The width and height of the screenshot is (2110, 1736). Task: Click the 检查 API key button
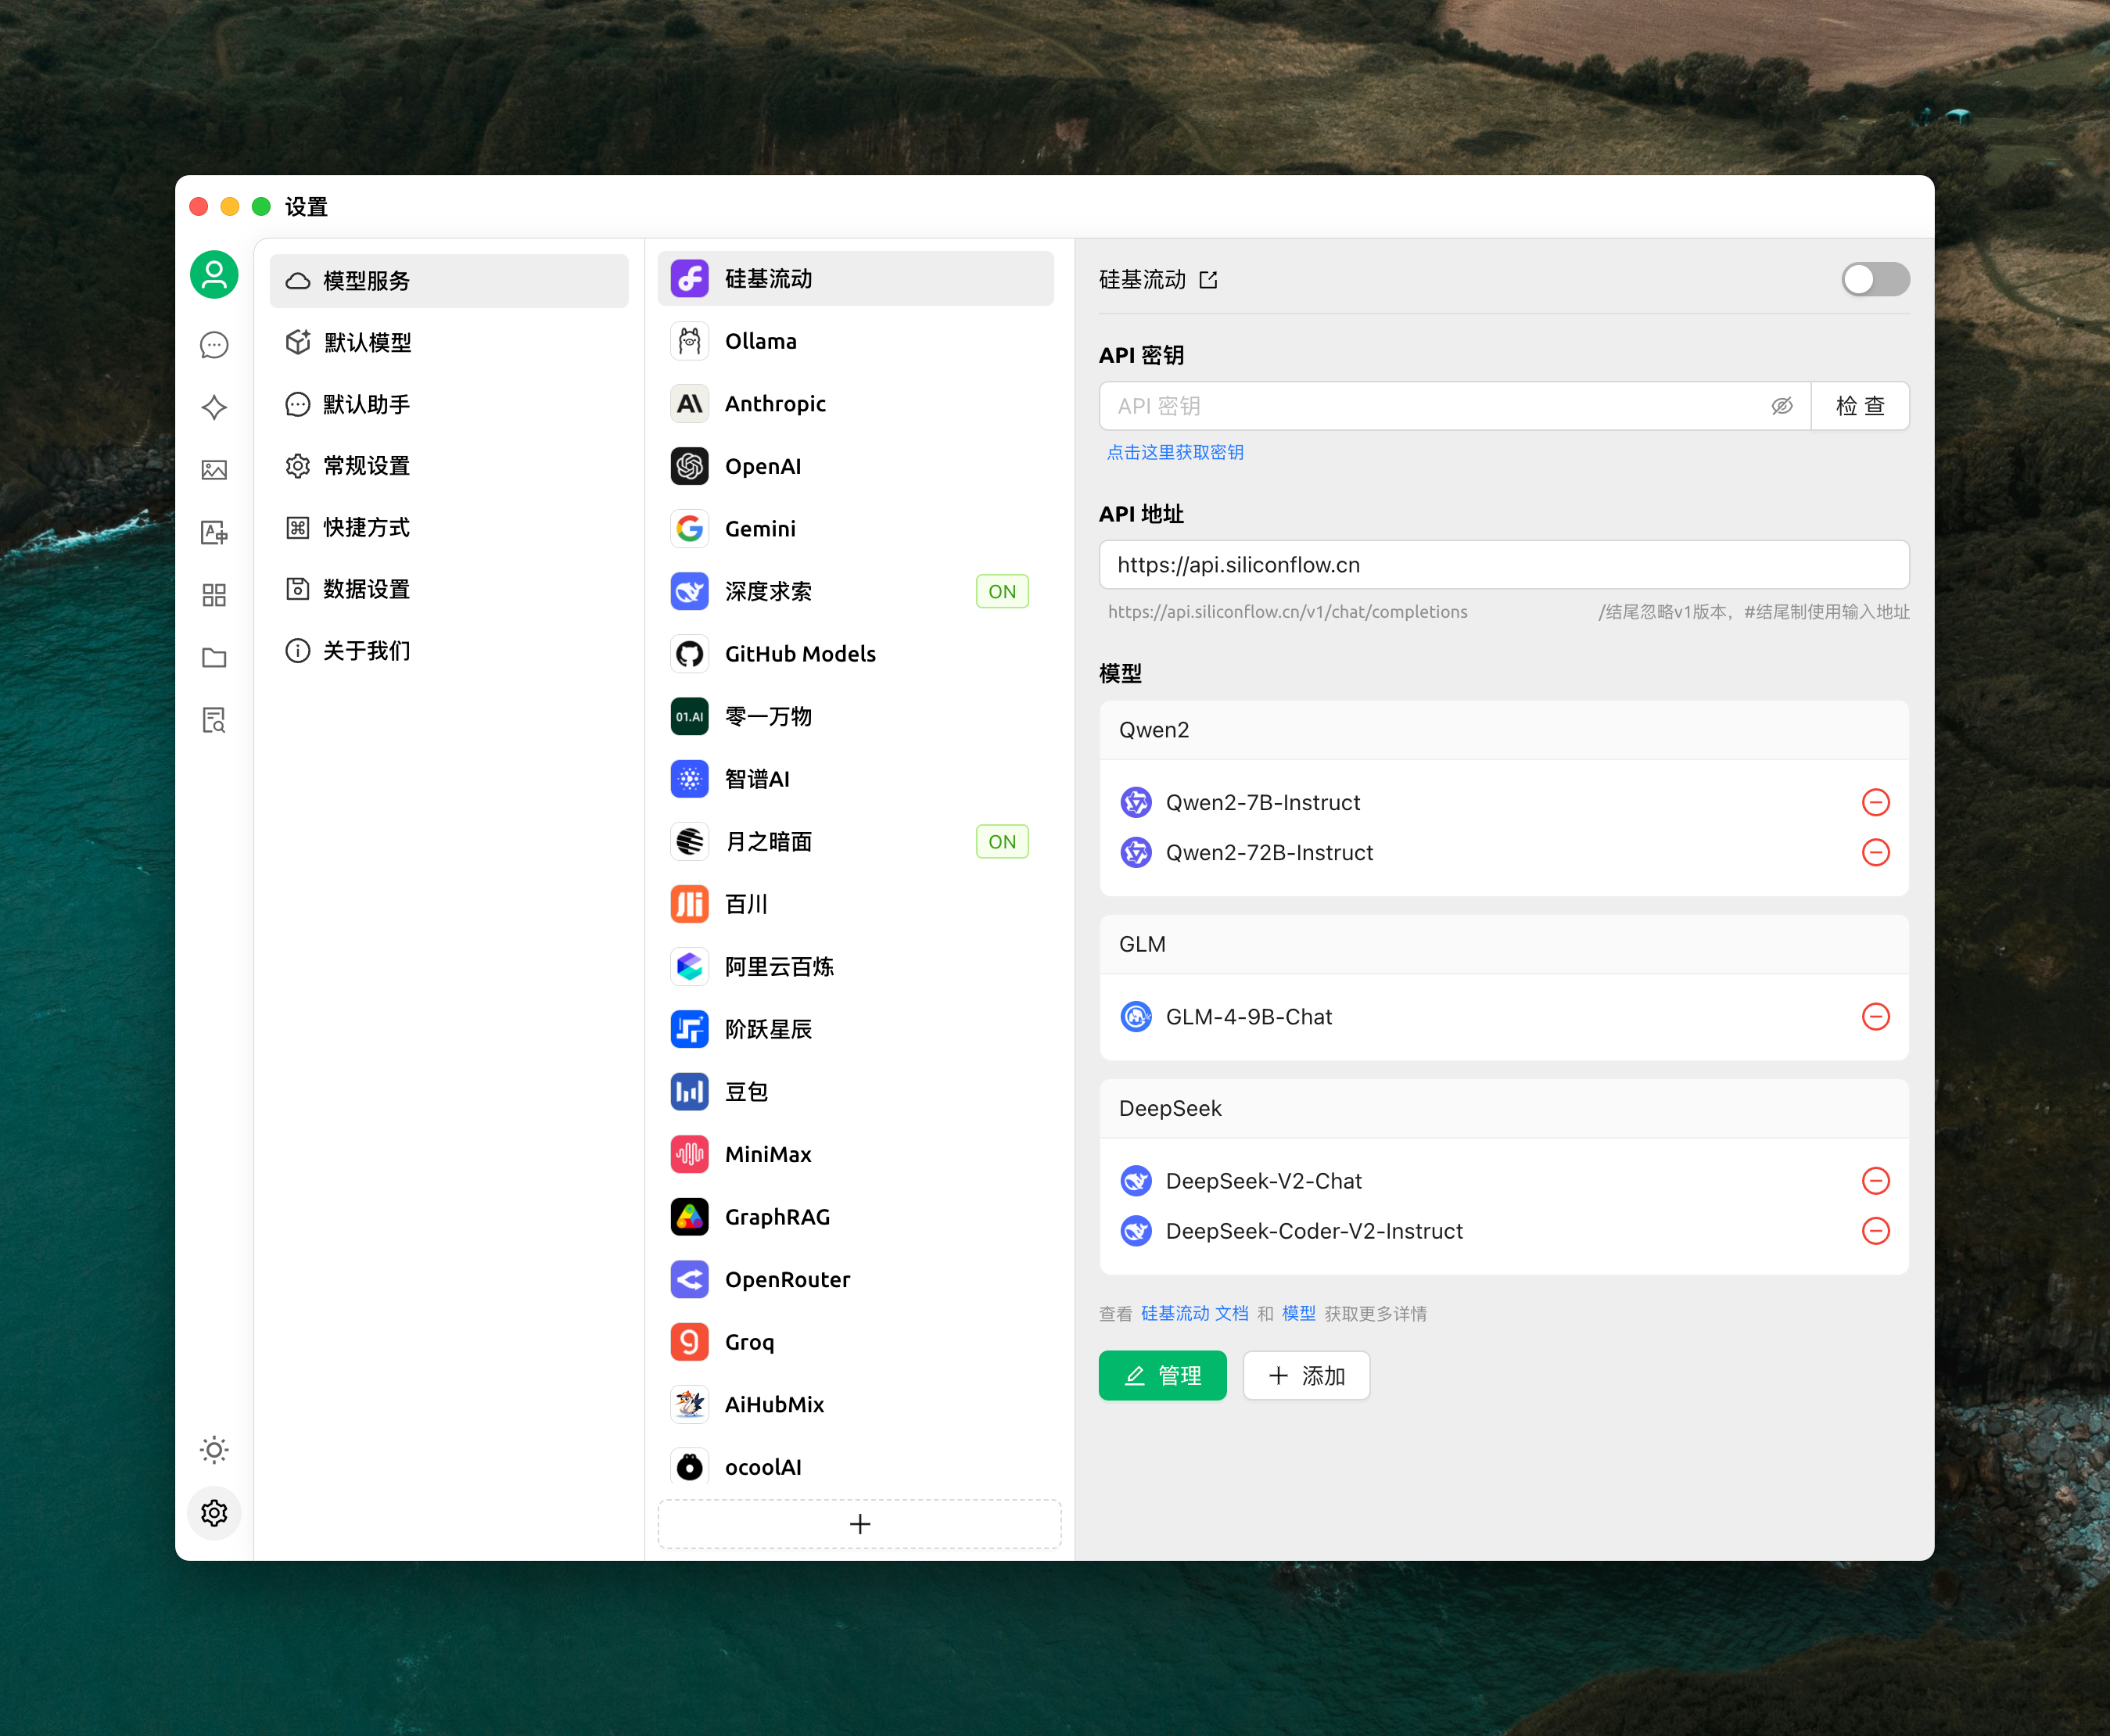(1860, 406)
